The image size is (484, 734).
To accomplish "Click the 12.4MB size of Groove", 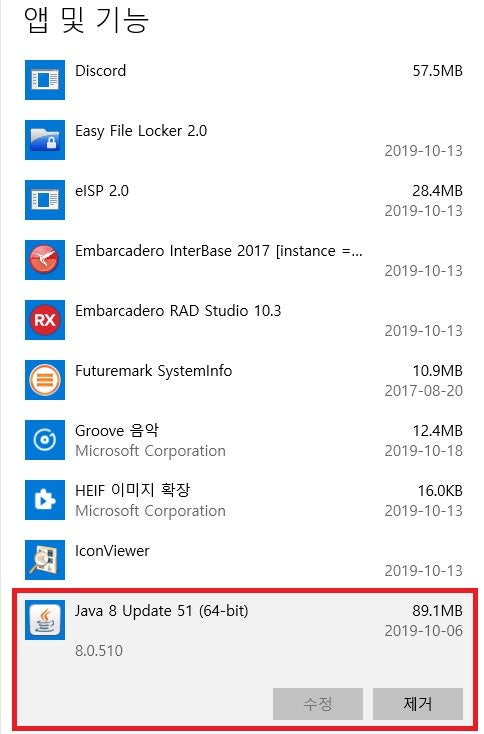I will click(x=437, y=431).
